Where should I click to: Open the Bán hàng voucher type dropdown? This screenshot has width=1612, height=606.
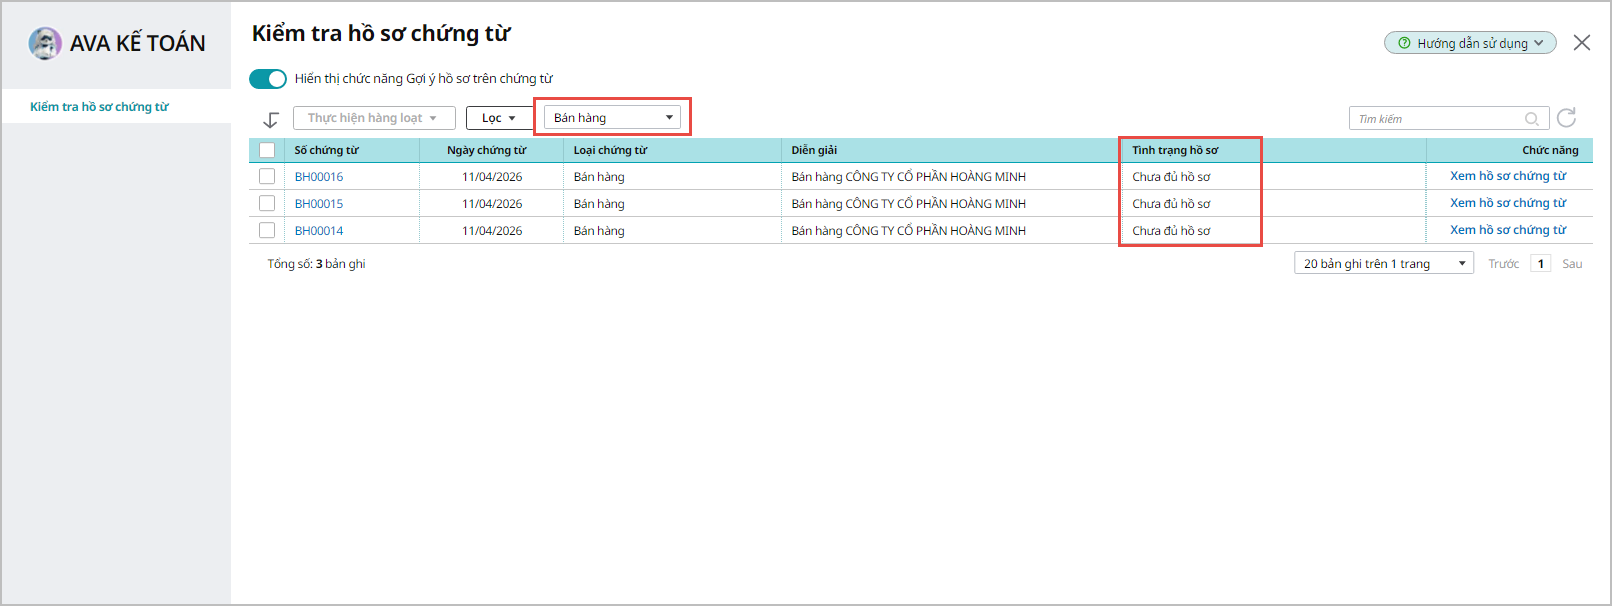612,118
